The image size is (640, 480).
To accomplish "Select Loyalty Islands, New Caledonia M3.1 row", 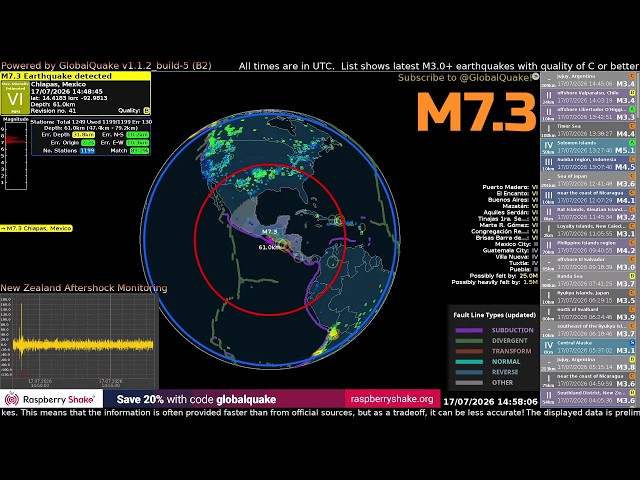I will [x=588, y=230].
